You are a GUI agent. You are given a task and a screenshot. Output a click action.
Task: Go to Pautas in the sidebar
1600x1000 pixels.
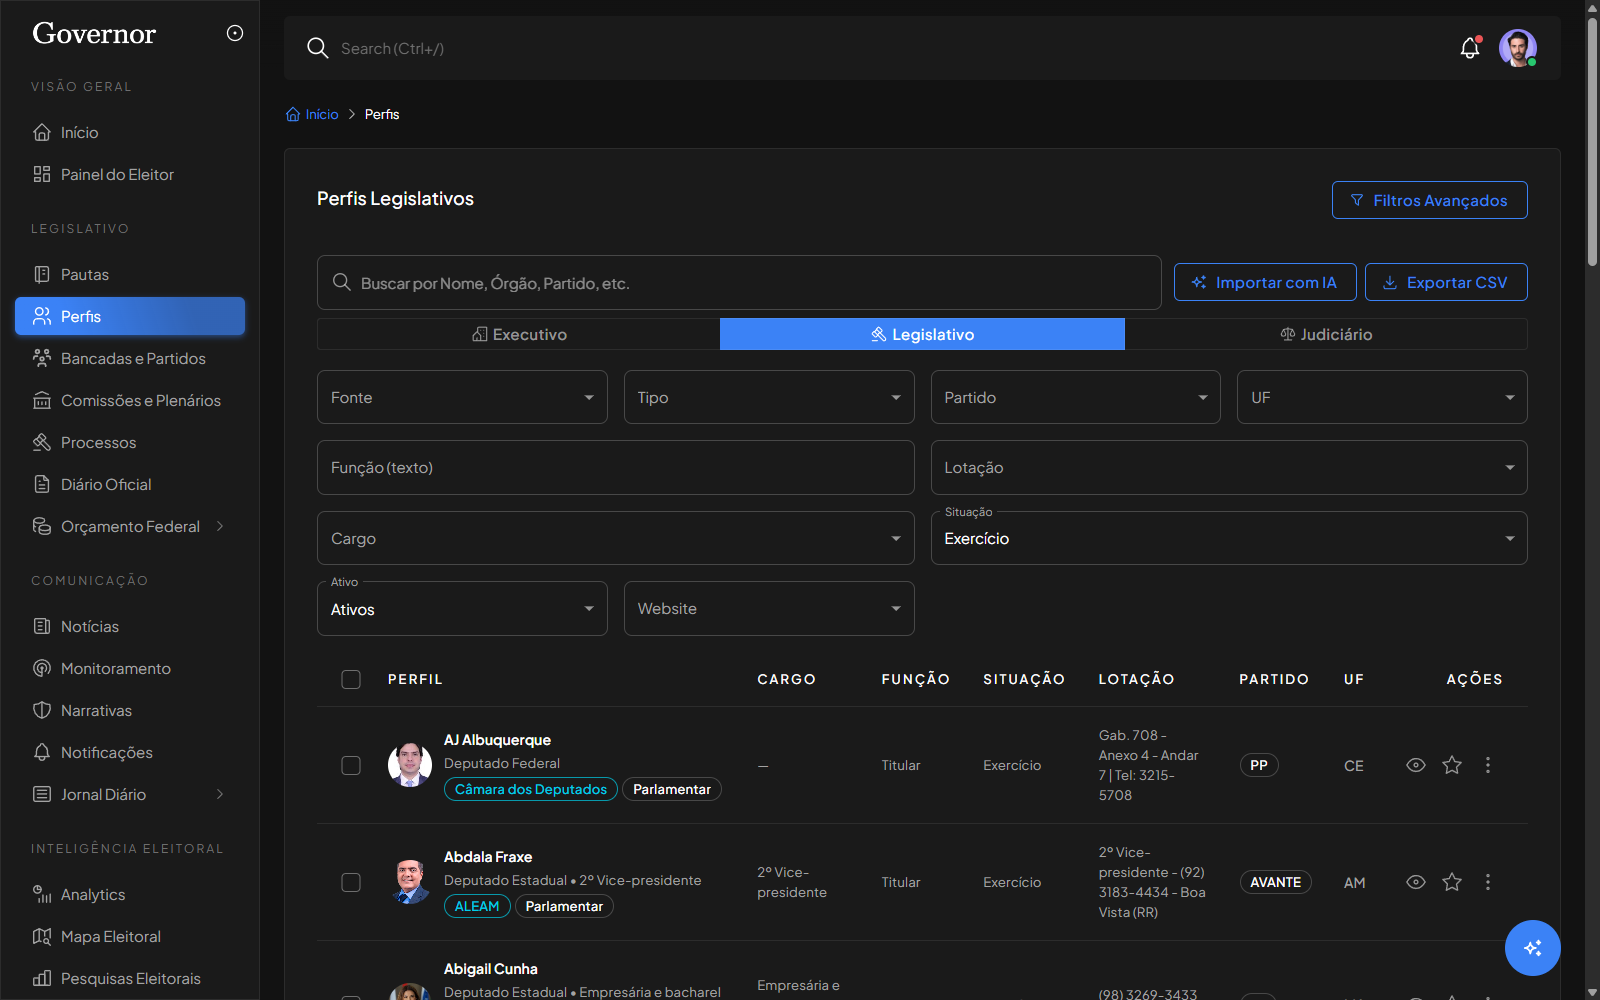(130, 274)
